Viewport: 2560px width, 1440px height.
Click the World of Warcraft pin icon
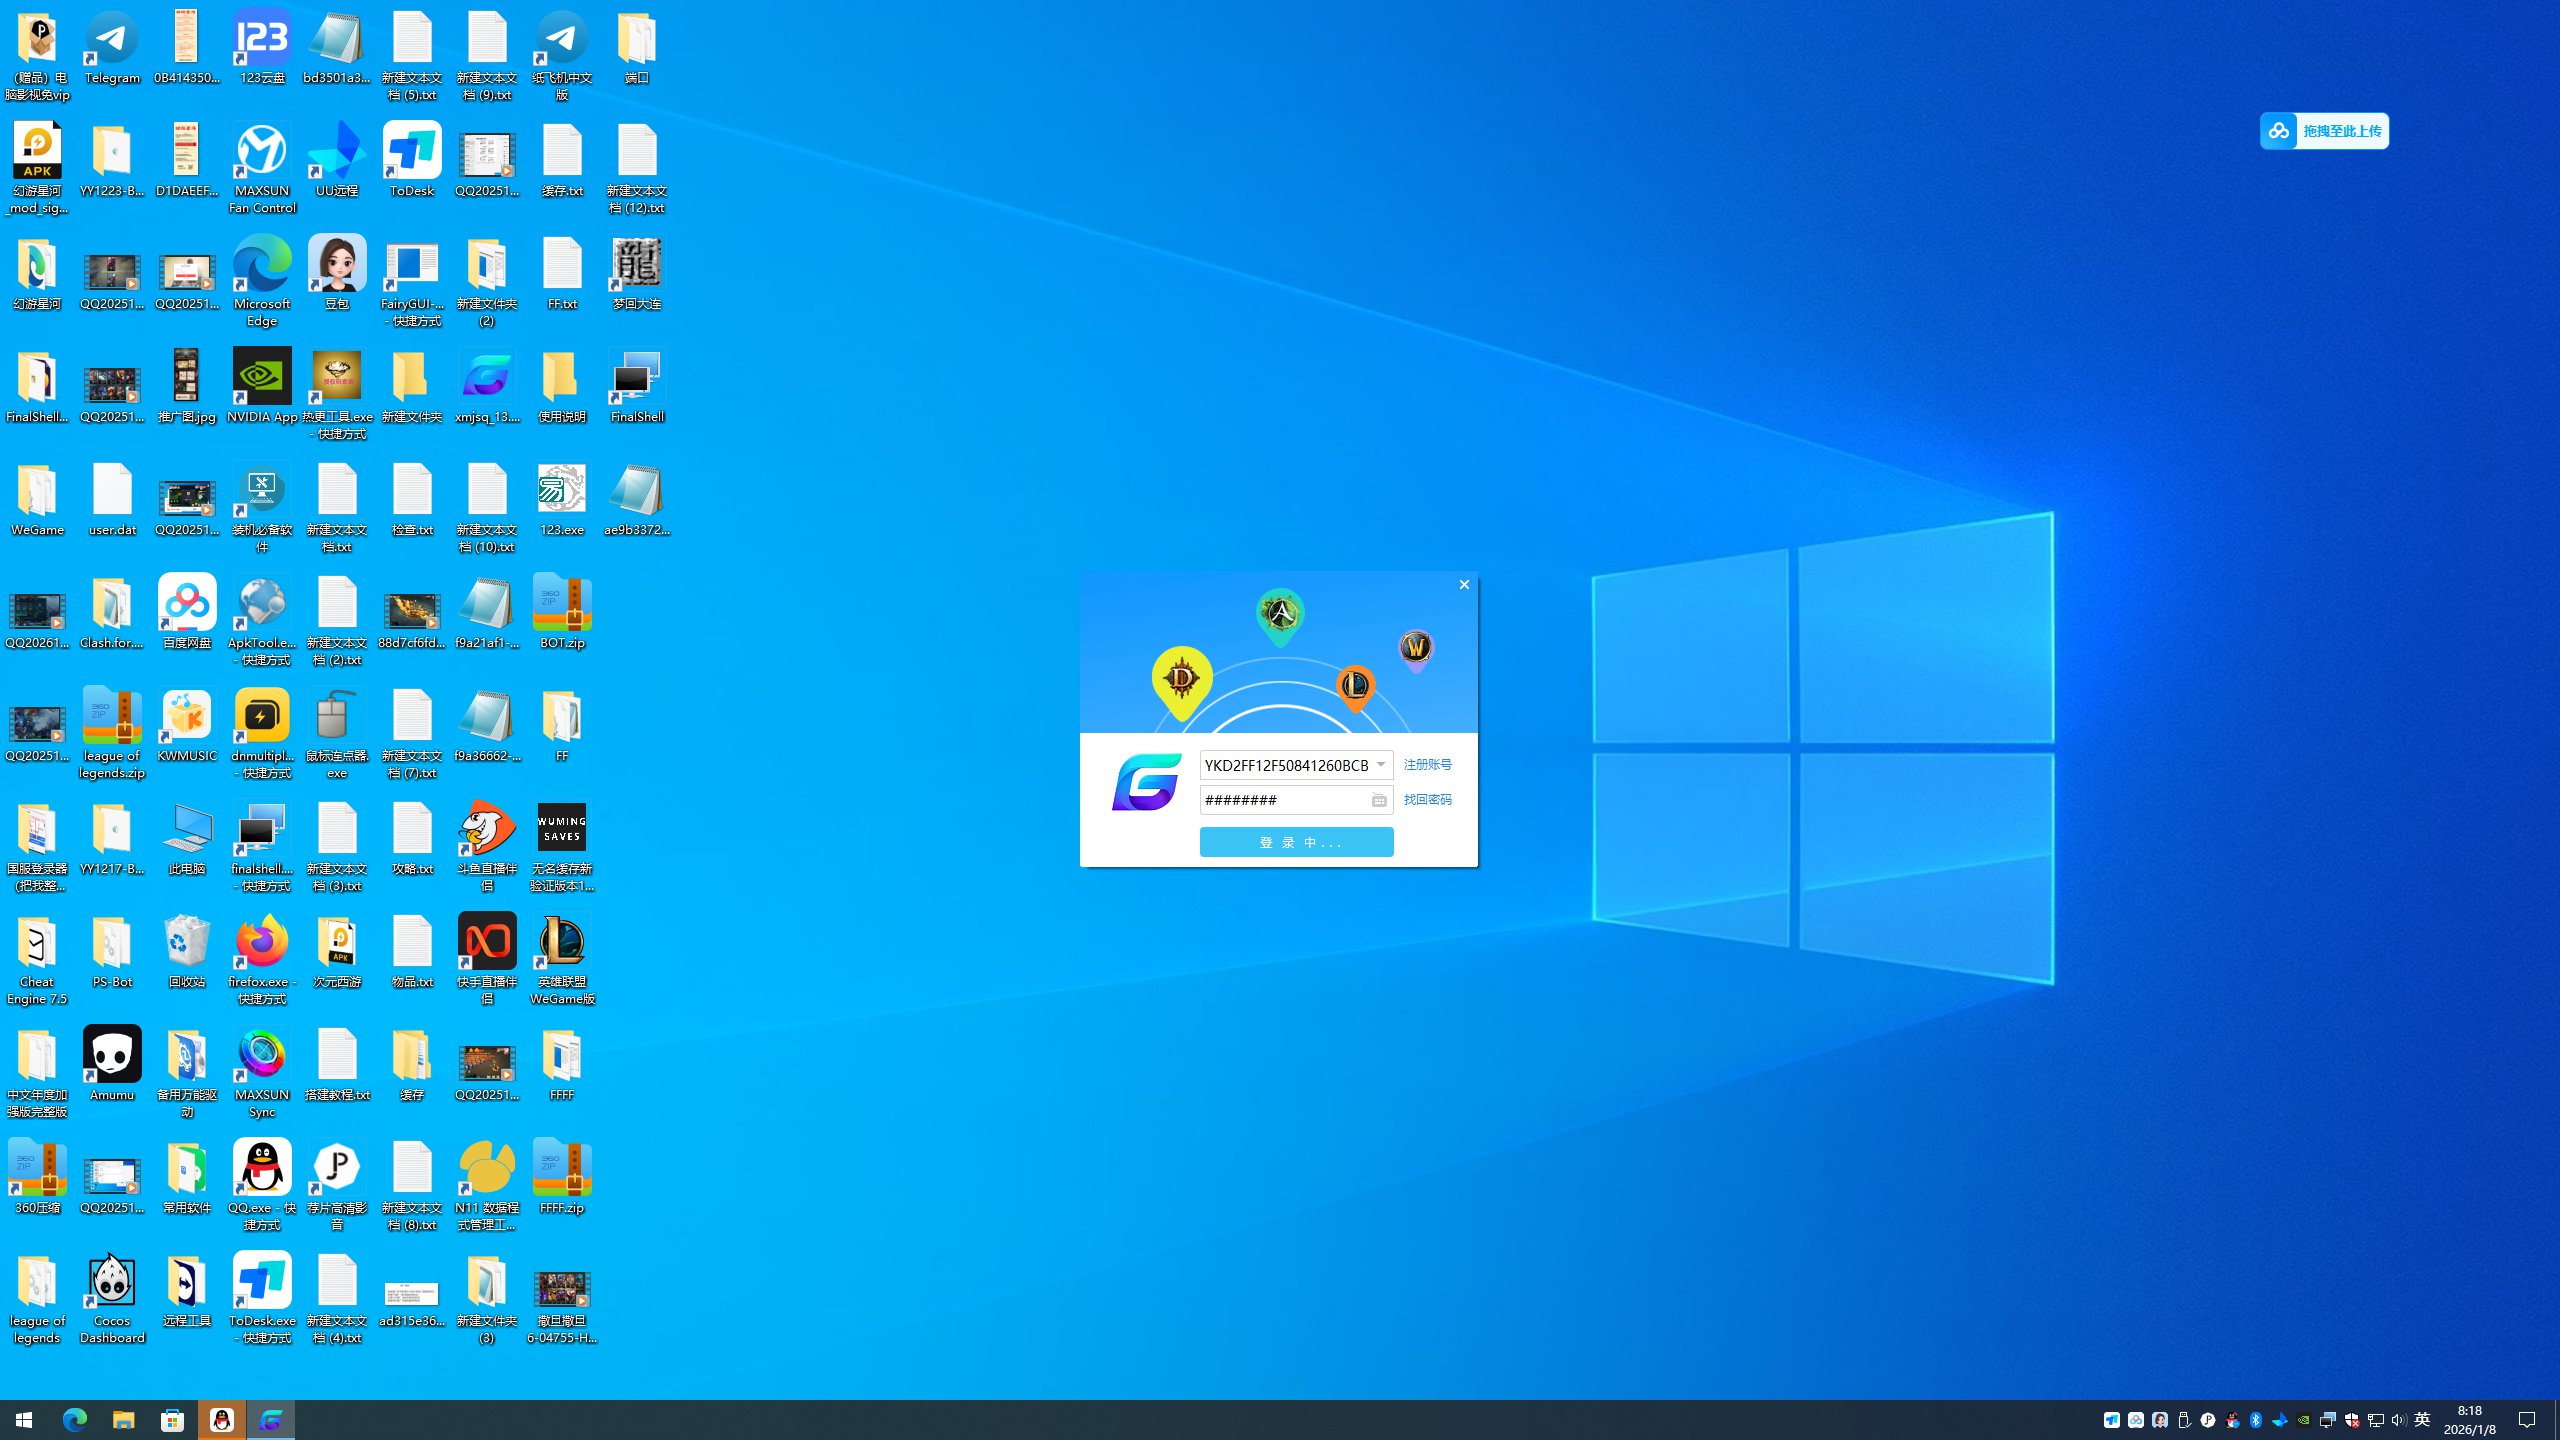tap(1415, 647)
